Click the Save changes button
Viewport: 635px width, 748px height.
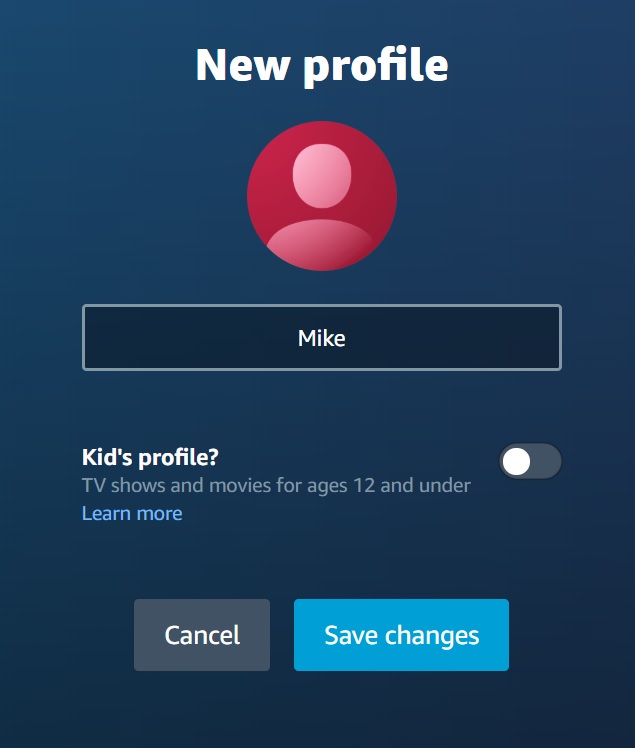pos(401,635)
